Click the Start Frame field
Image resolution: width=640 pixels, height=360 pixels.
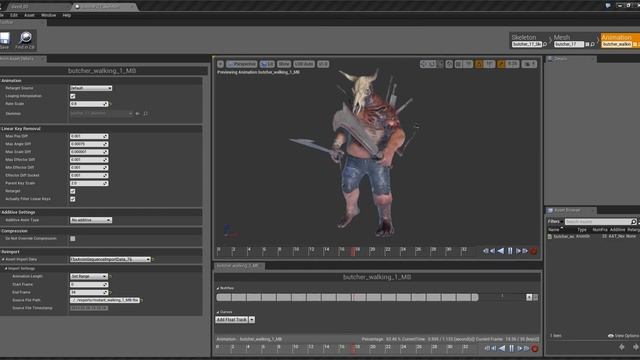pos(89,284)
